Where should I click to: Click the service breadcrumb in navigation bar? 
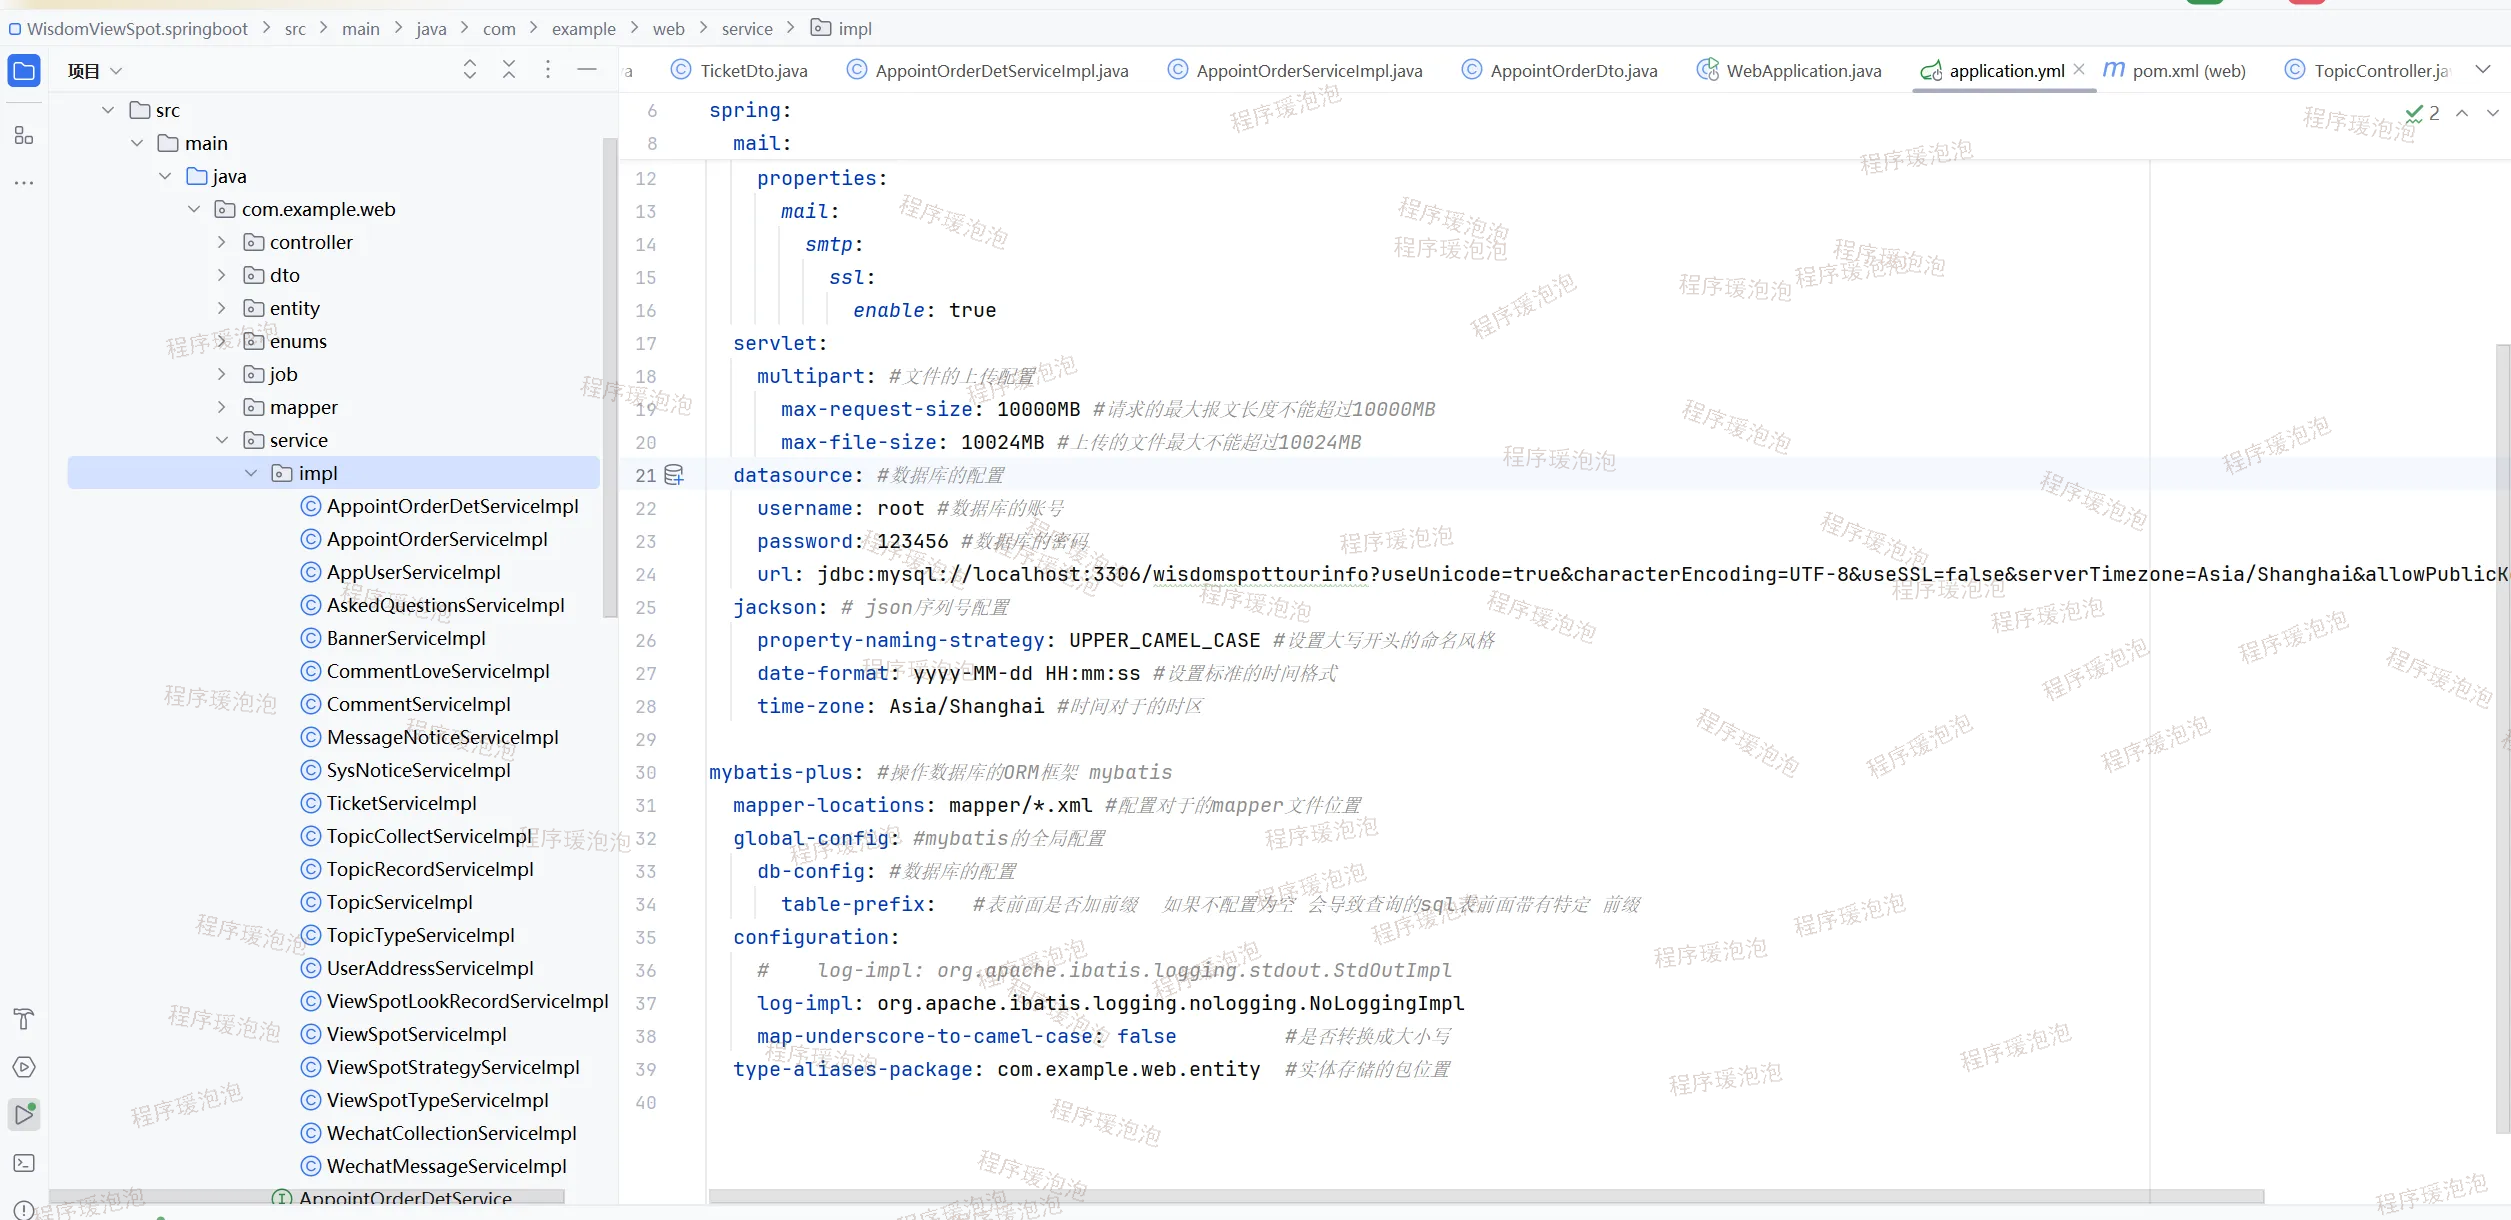point(747,29)
